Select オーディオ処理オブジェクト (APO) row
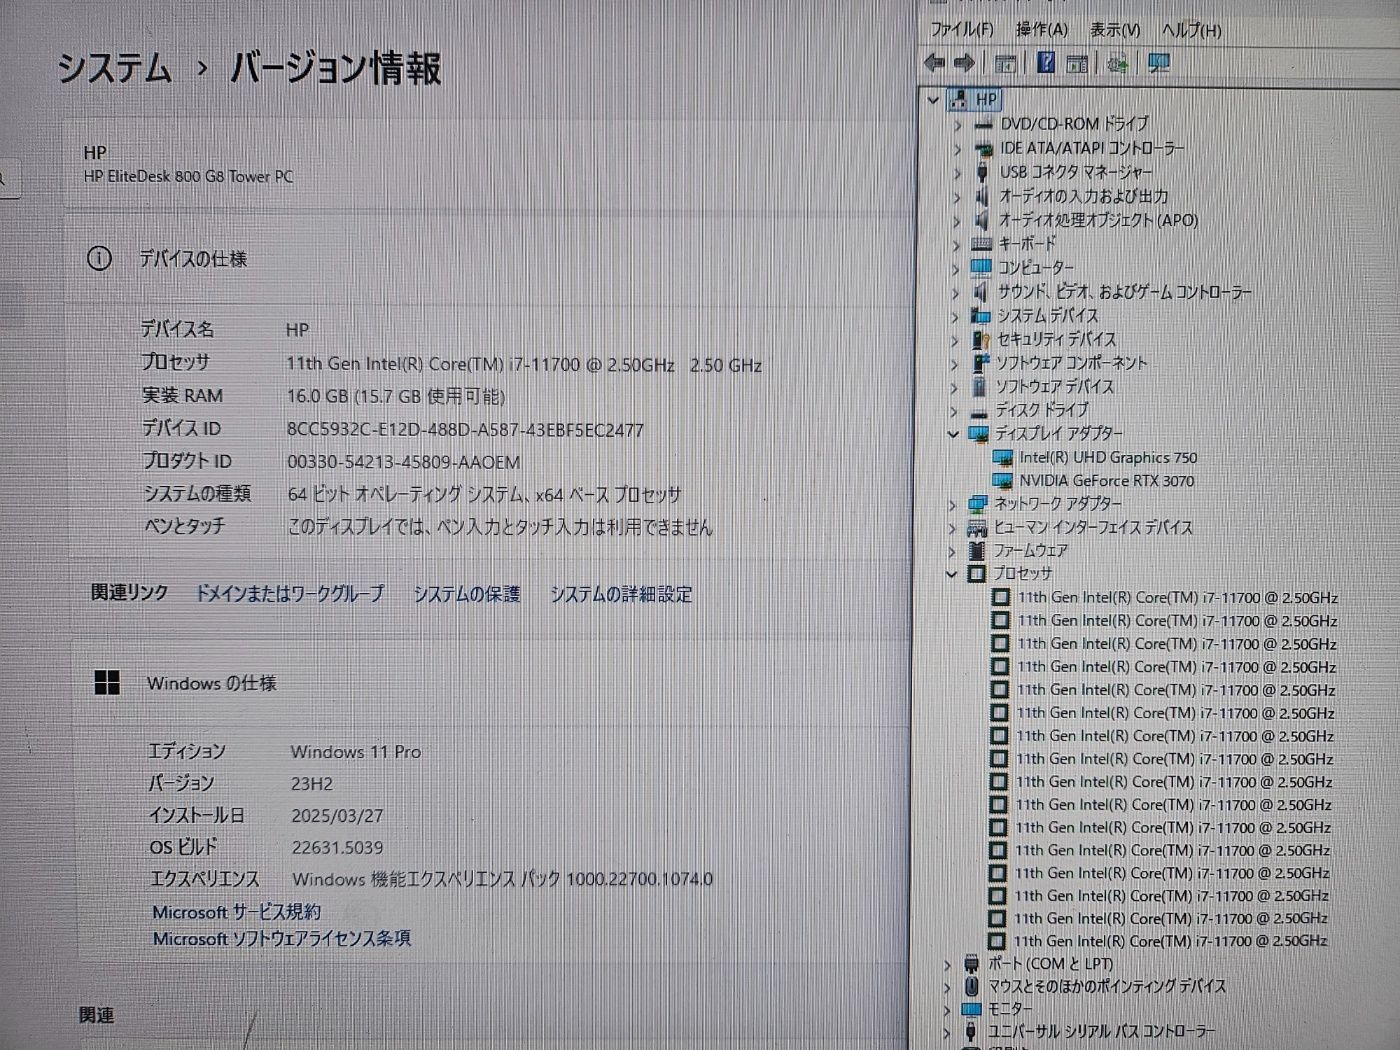The image size is (1400, 1050). [1098, 220]
